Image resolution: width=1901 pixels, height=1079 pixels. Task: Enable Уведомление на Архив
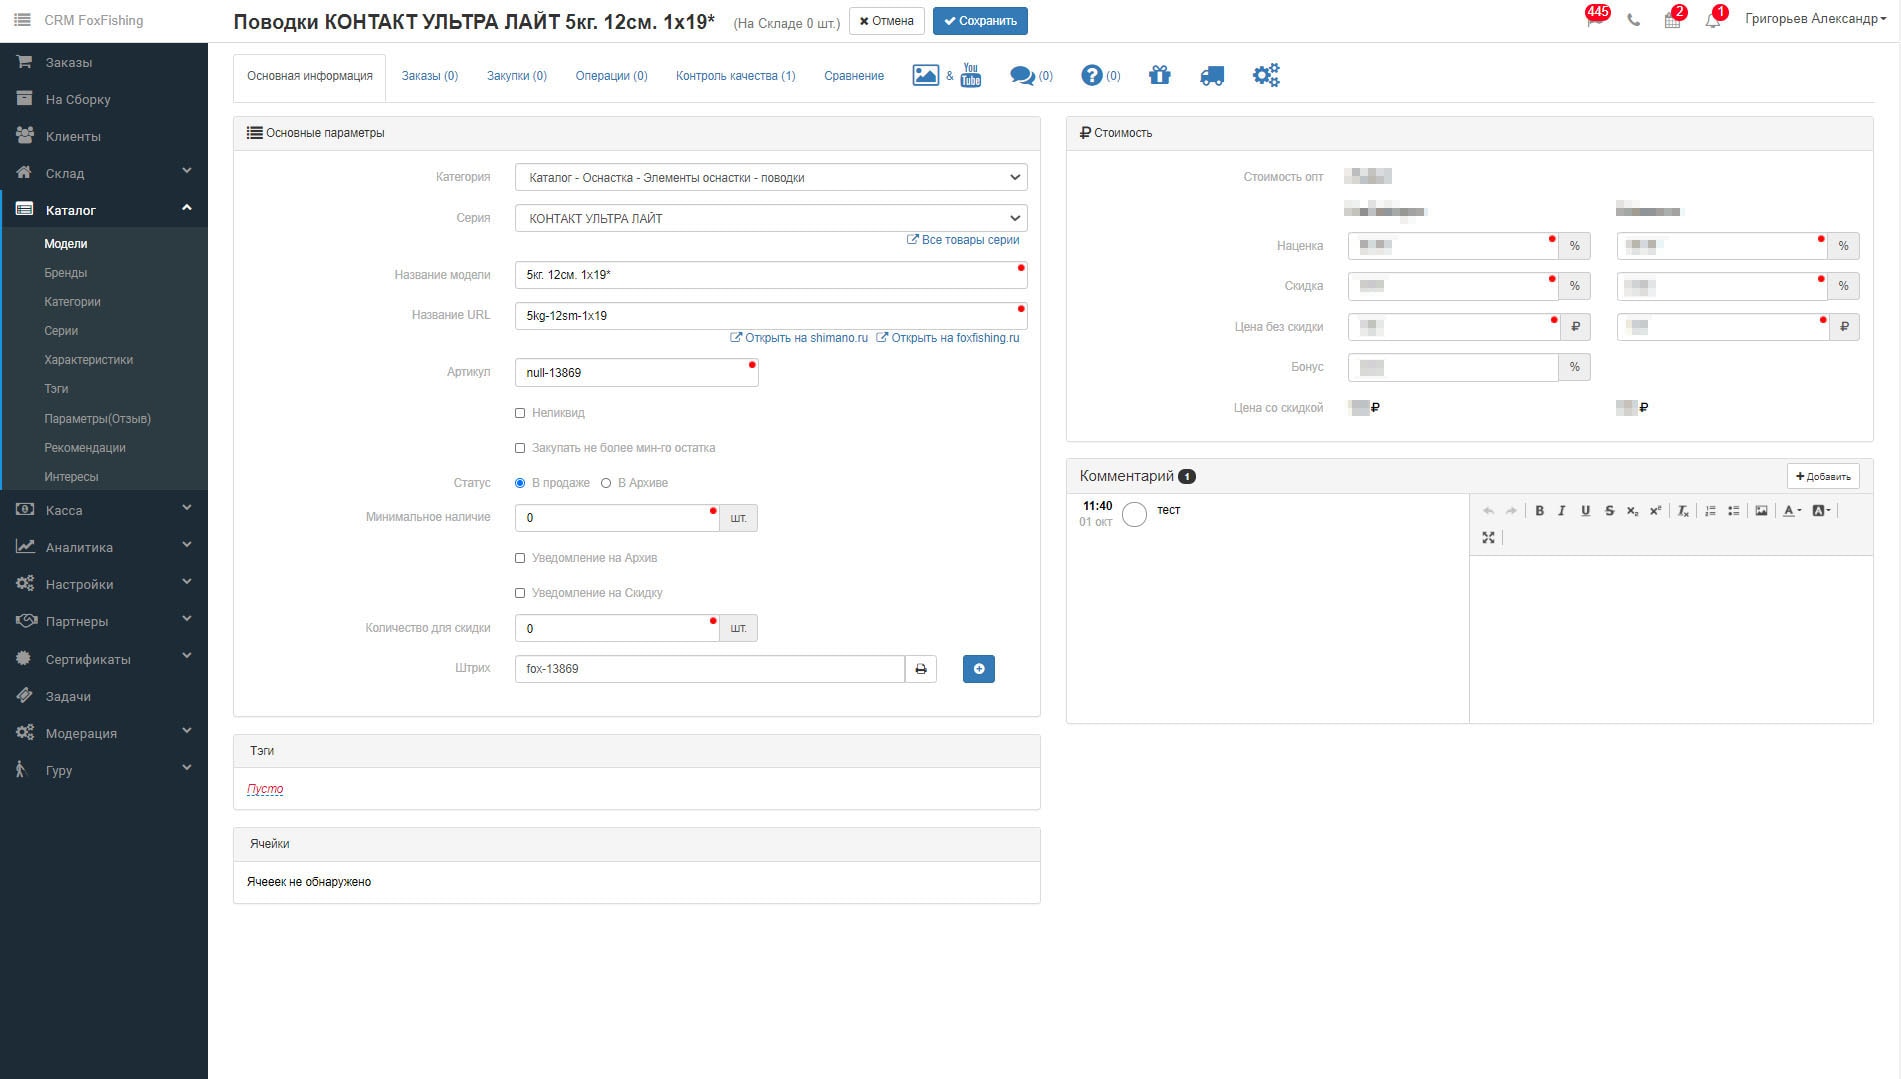tap(520, 558)
